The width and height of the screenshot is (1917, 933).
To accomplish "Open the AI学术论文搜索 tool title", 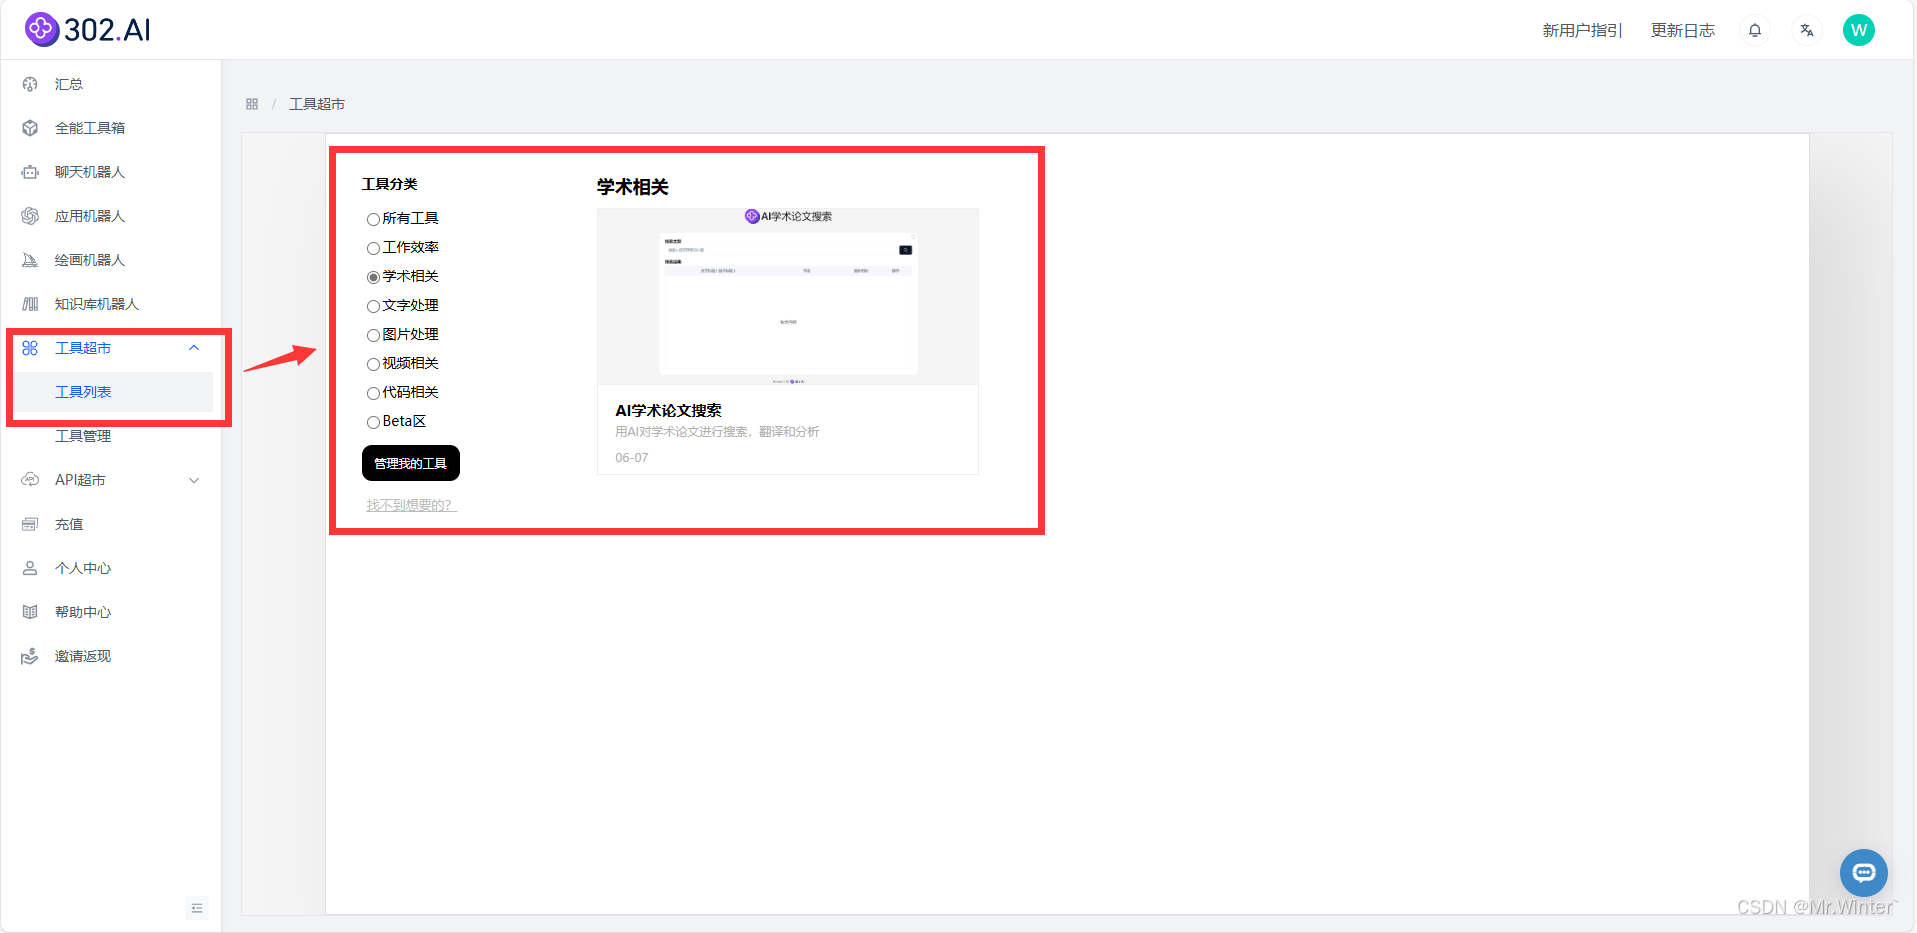I will tap(668, 410).
